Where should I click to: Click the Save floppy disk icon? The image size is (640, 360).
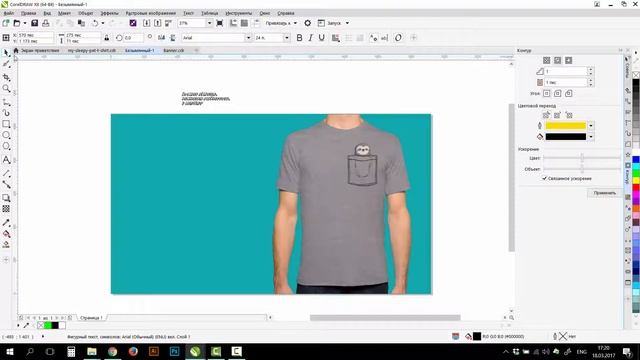35,23
